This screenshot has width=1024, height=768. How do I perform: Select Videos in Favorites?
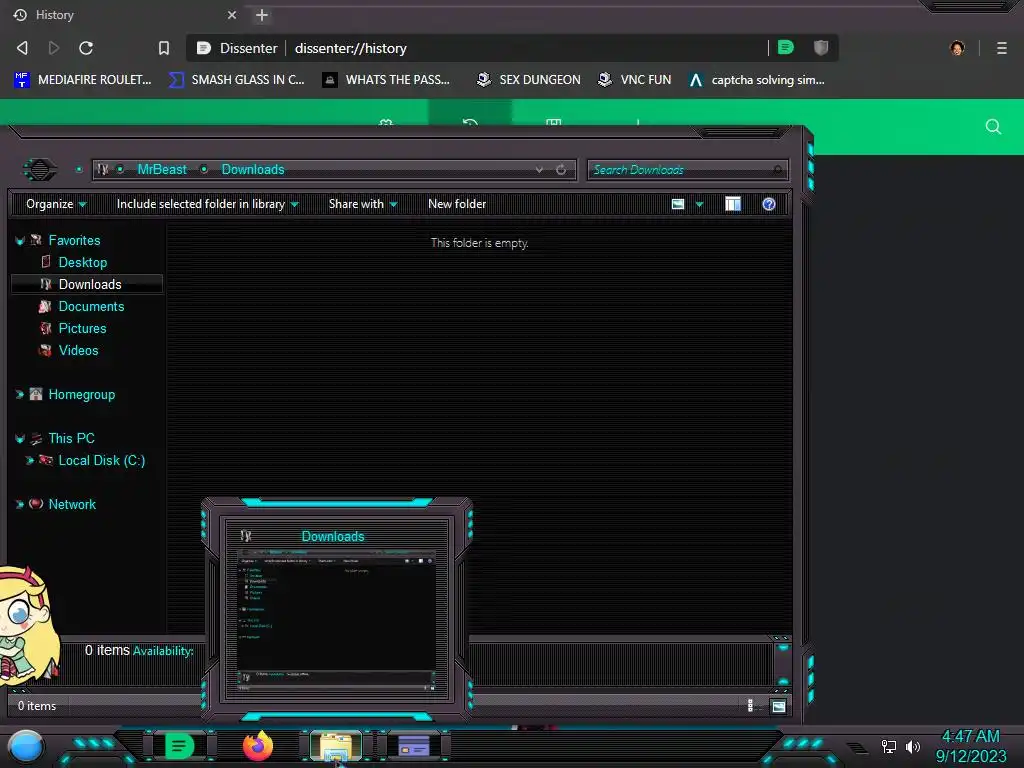point(78,351)
